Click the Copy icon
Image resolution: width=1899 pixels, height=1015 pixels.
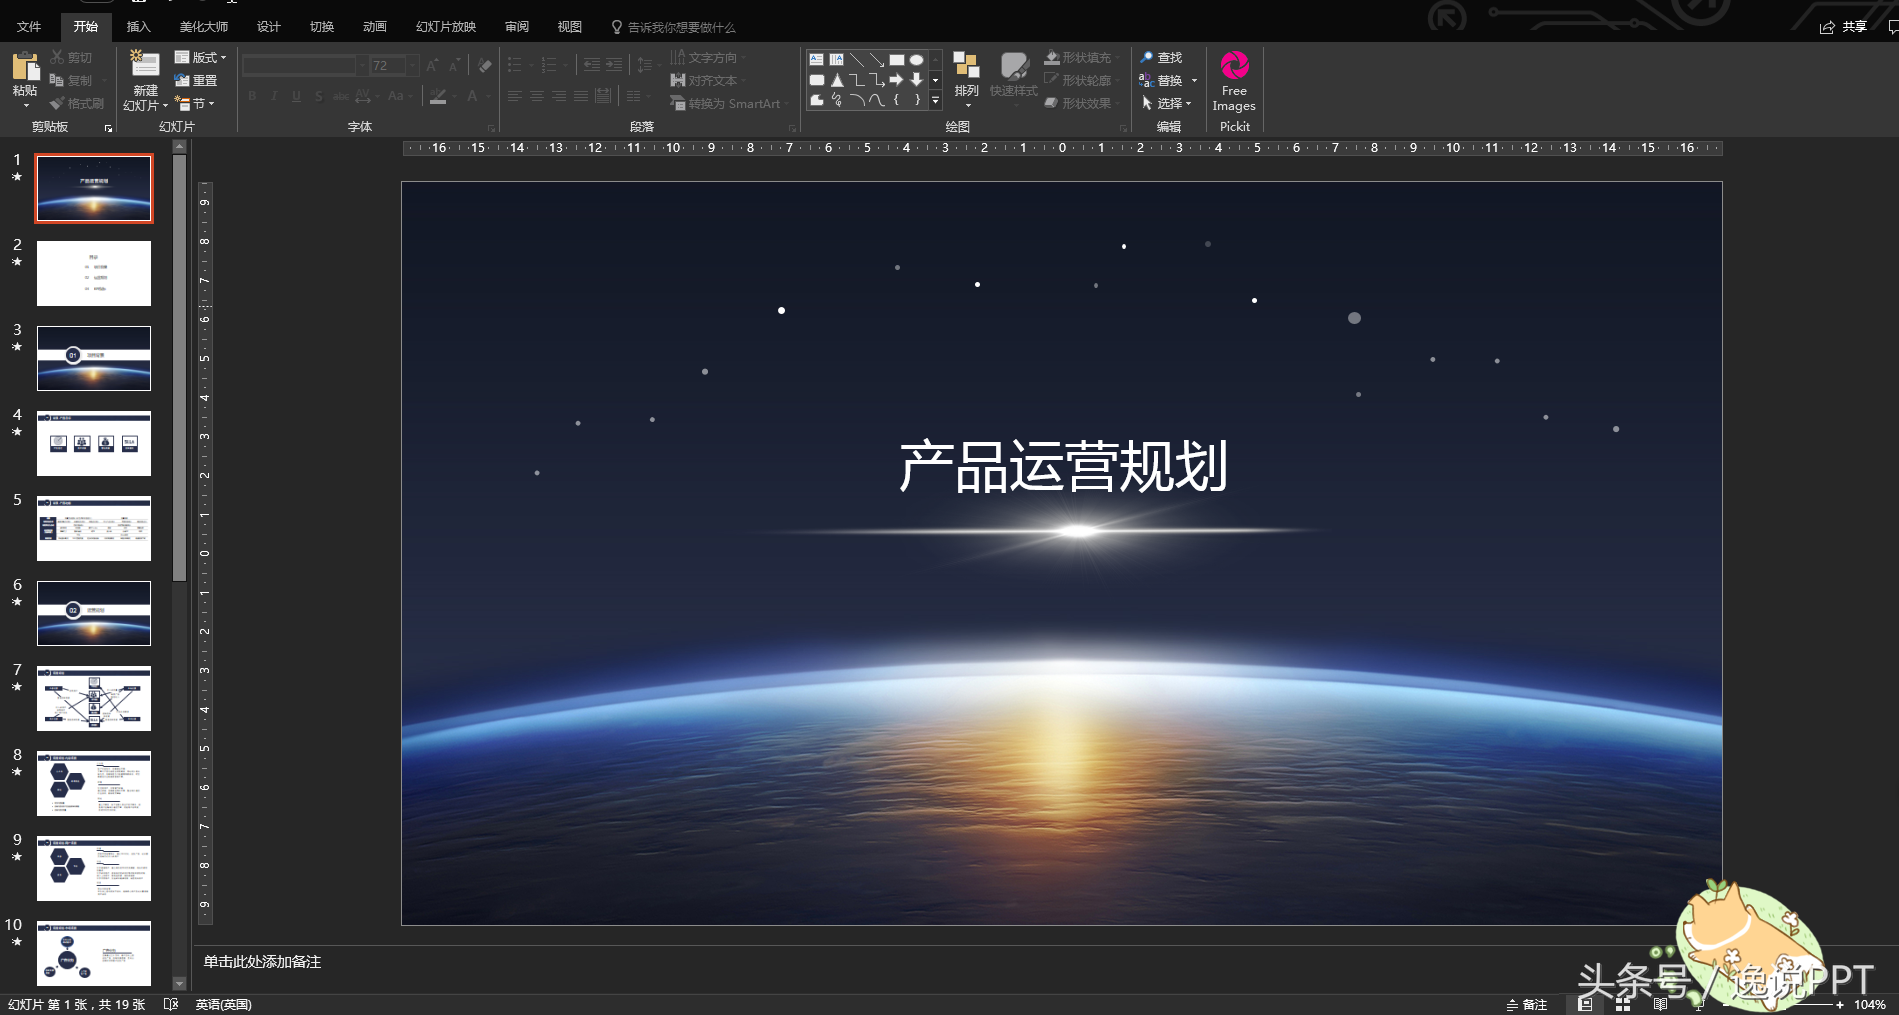click(57, 80)
